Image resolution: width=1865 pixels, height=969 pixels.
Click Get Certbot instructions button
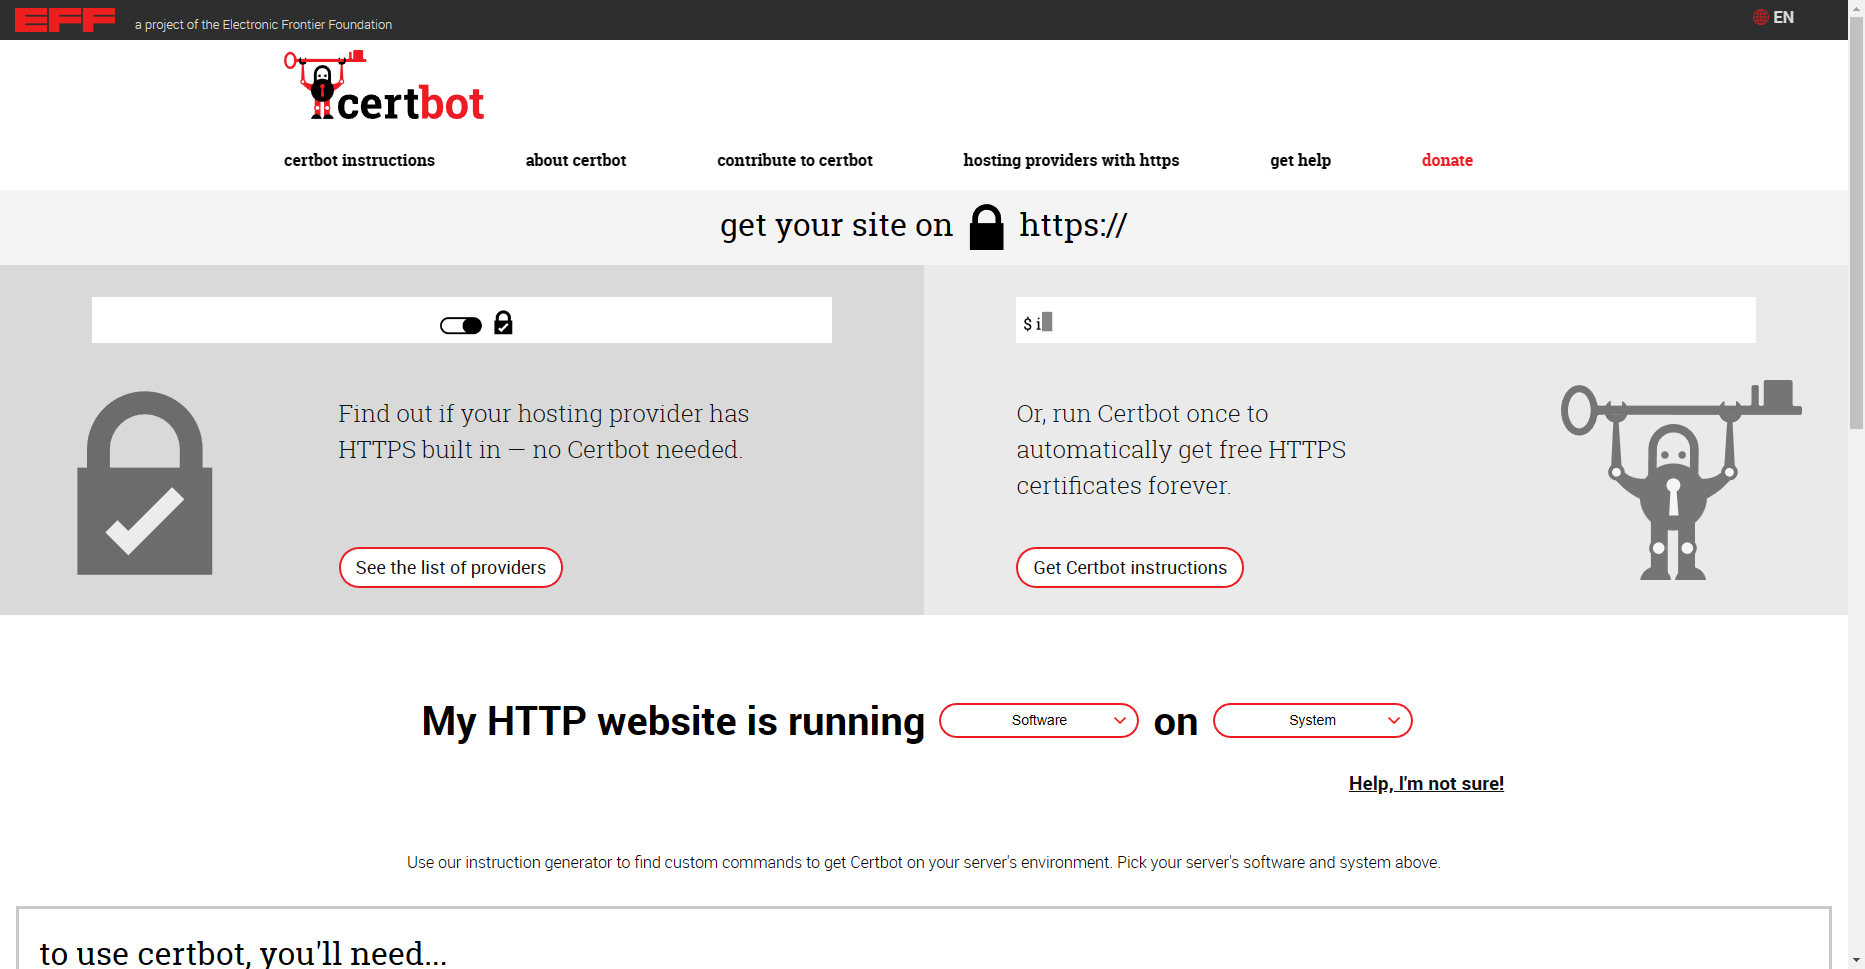[1130, 567]
